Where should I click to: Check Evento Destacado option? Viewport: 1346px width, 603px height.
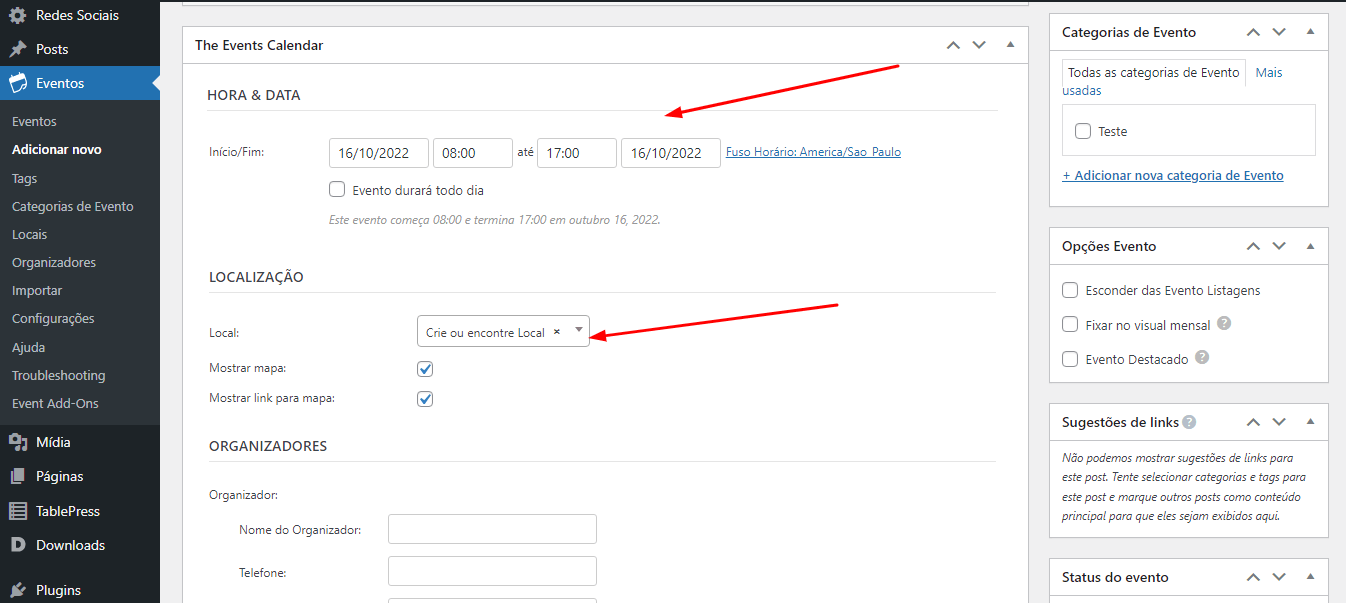1070,359
